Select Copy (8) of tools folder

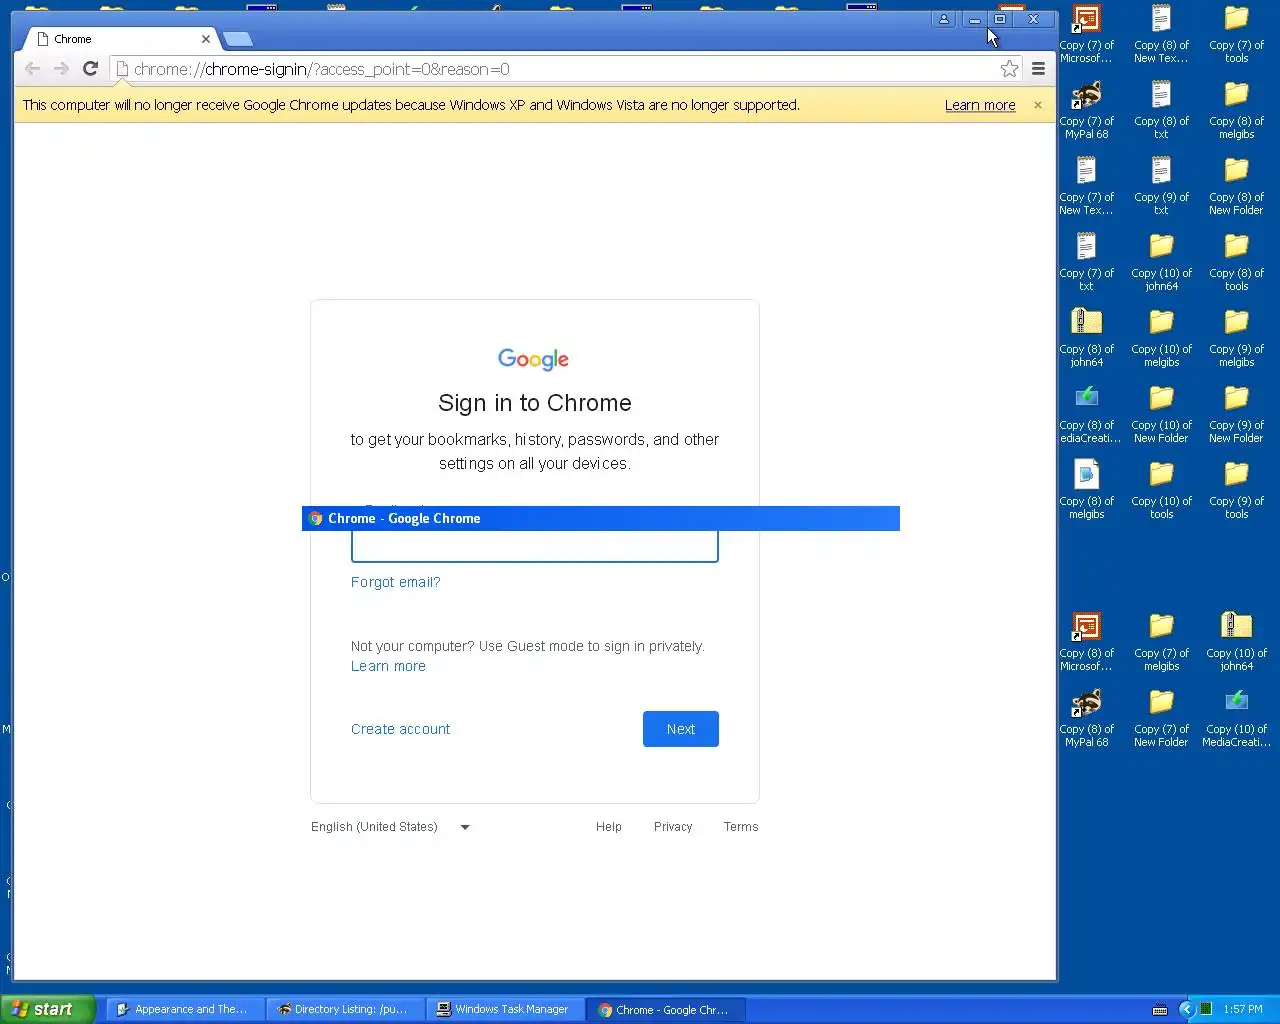click(1236, 263)
